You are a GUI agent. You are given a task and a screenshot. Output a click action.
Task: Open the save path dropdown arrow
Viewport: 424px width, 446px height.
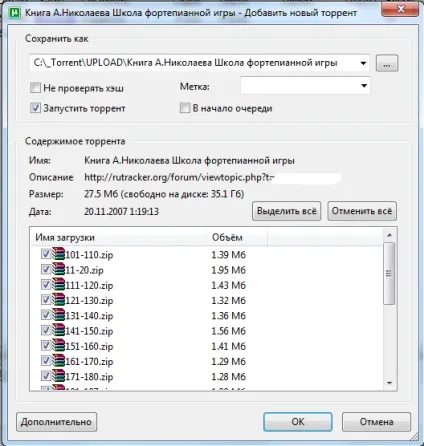tap(363, 63)
